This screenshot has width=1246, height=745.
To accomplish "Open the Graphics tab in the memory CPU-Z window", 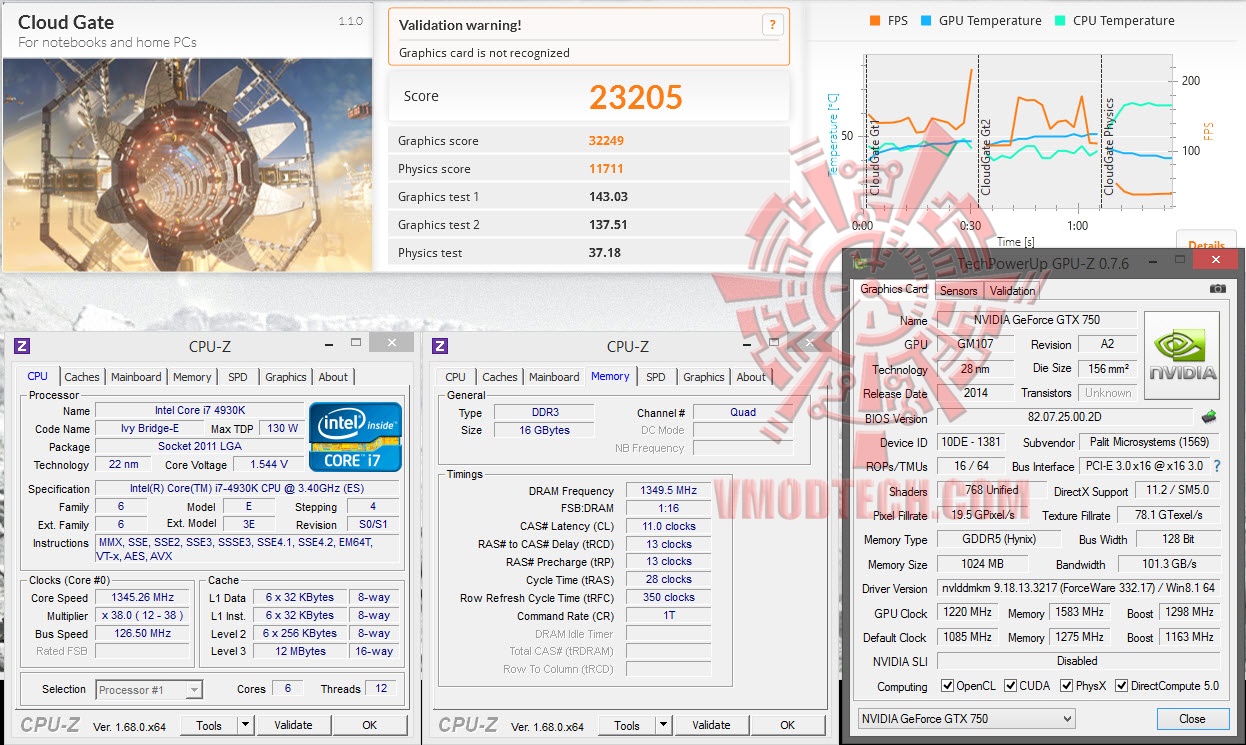I will point(704,377).
